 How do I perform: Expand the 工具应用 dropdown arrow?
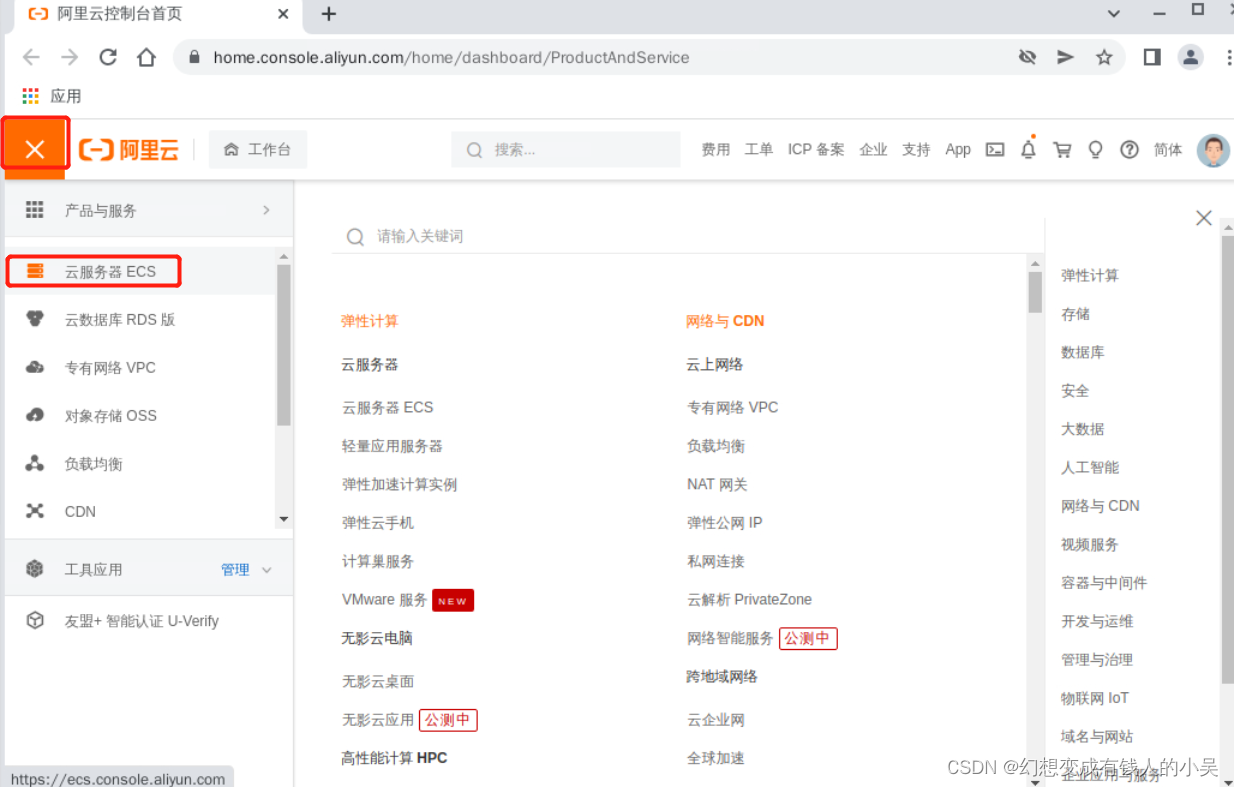(x=266, y=569)
